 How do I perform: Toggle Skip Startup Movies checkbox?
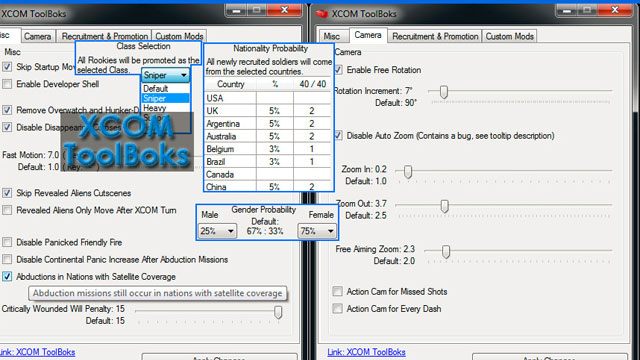point(7,67)
